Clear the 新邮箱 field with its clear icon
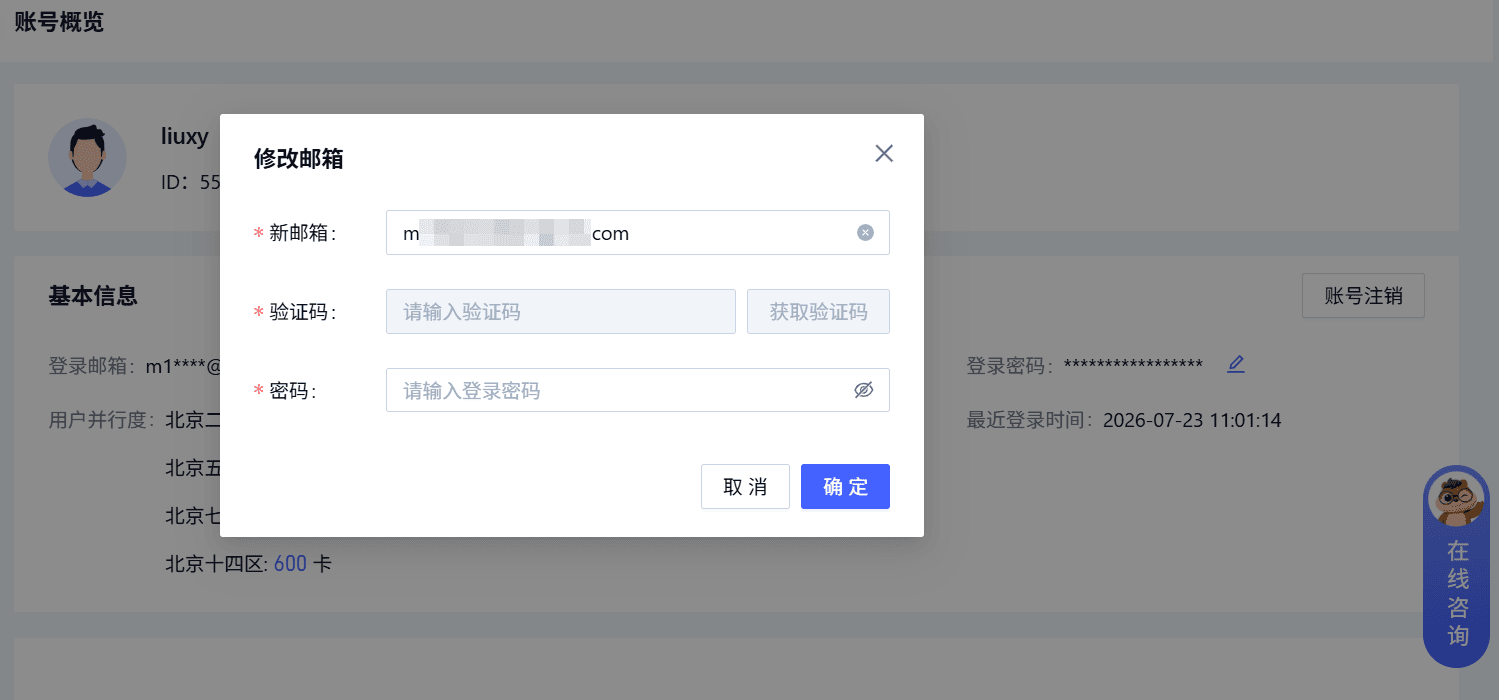 point(865,233)
